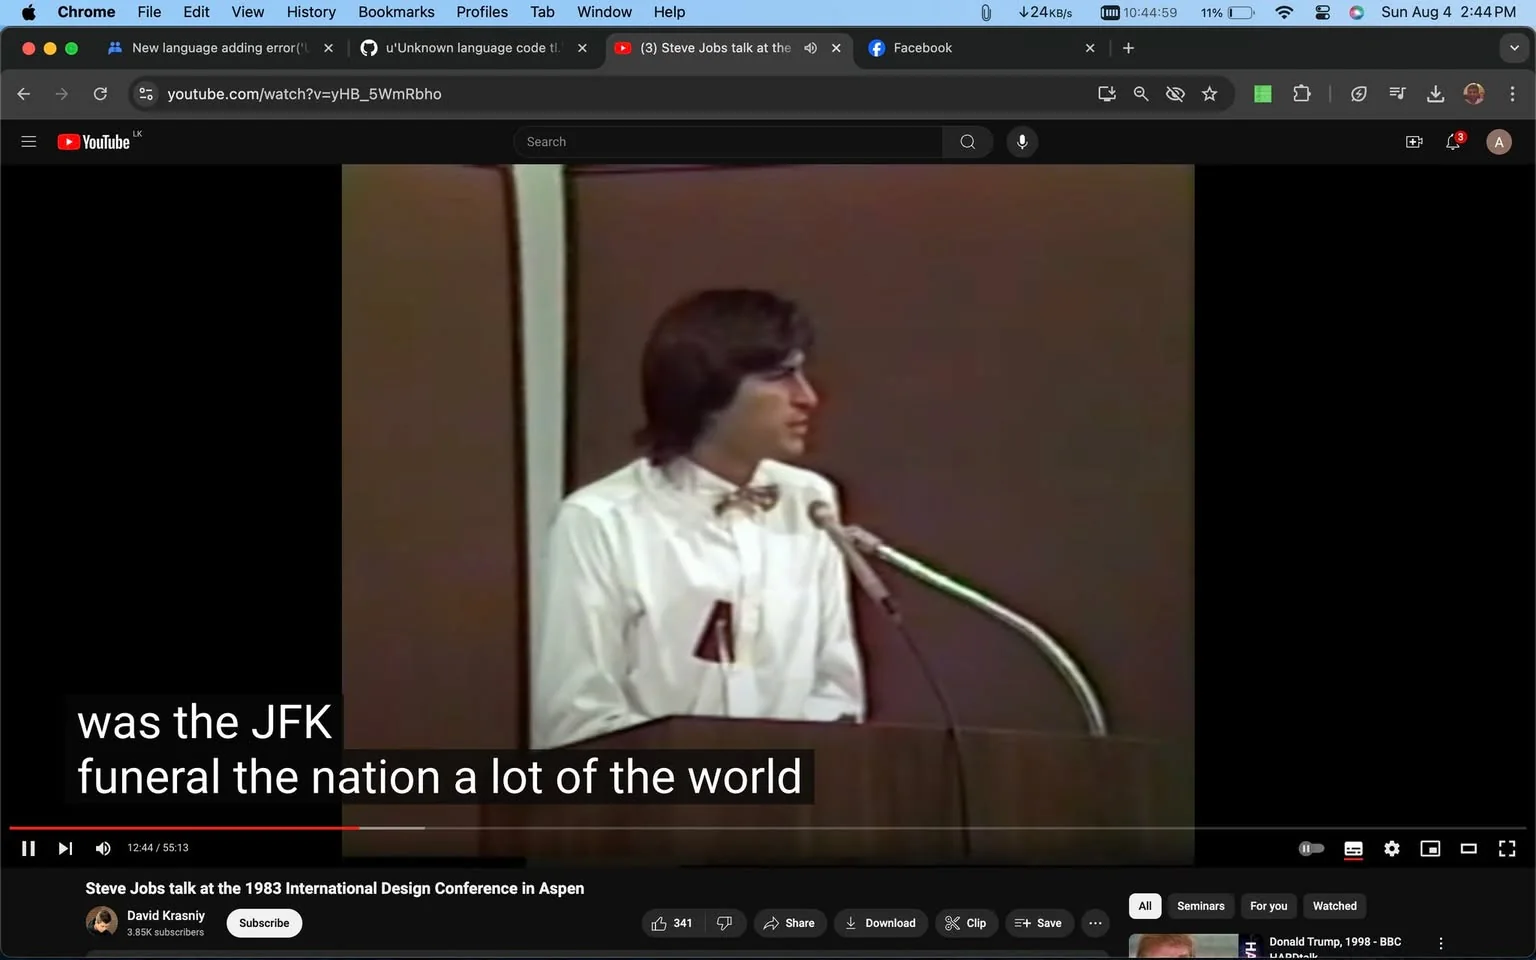Click the address bar URL
This screenshot has width=1536, height=960.
point(304,94)
